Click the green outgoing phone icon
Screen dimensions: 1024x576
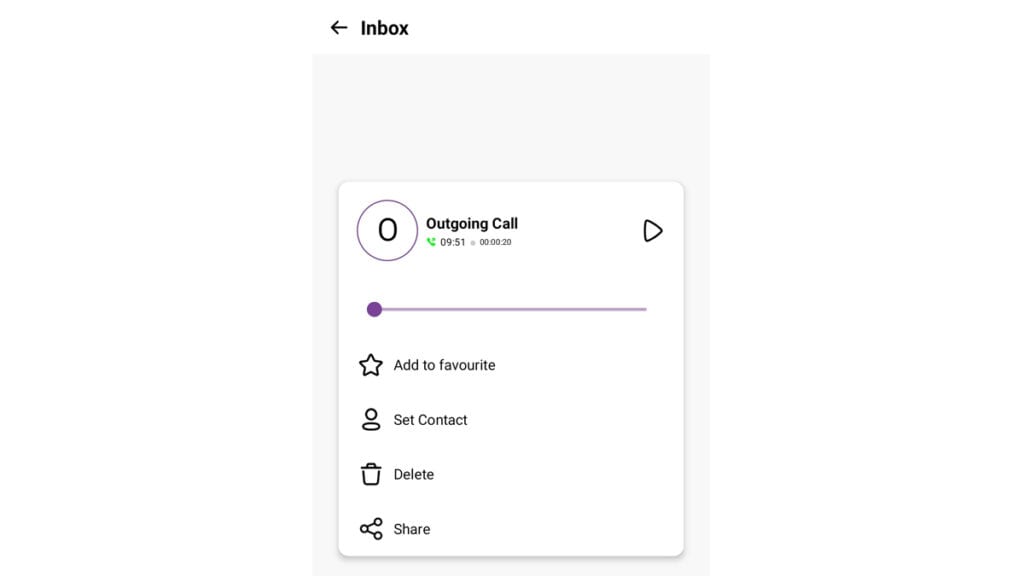point(431,242)
